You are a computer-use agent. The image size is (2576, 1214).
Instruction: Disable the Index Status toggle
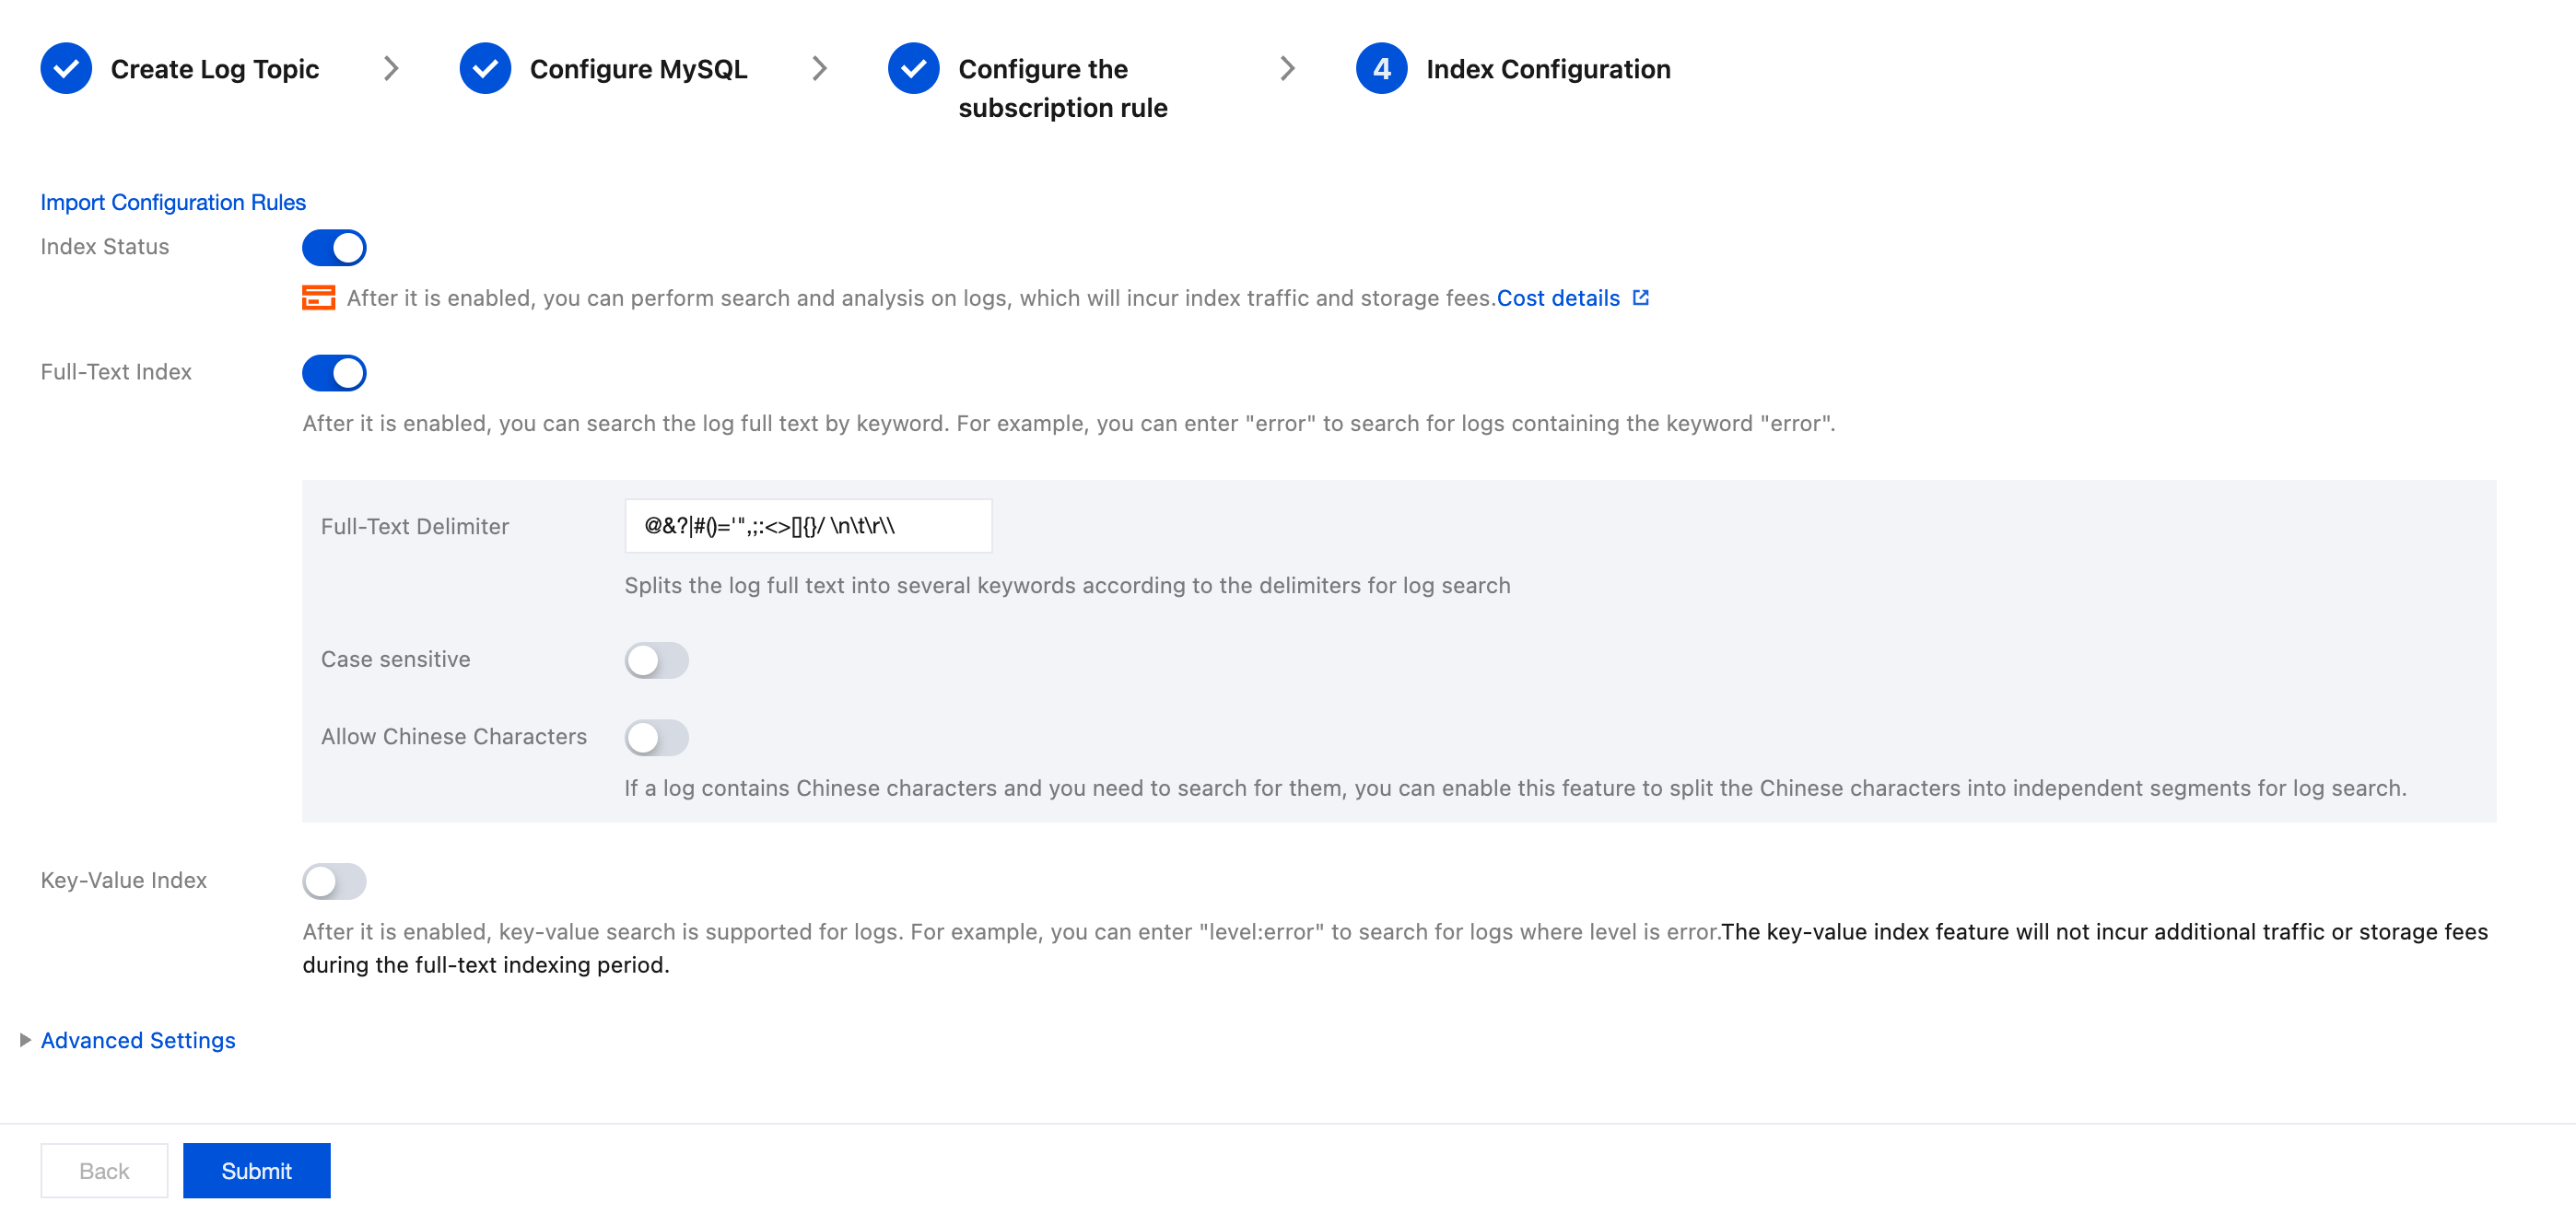(334, 248)
